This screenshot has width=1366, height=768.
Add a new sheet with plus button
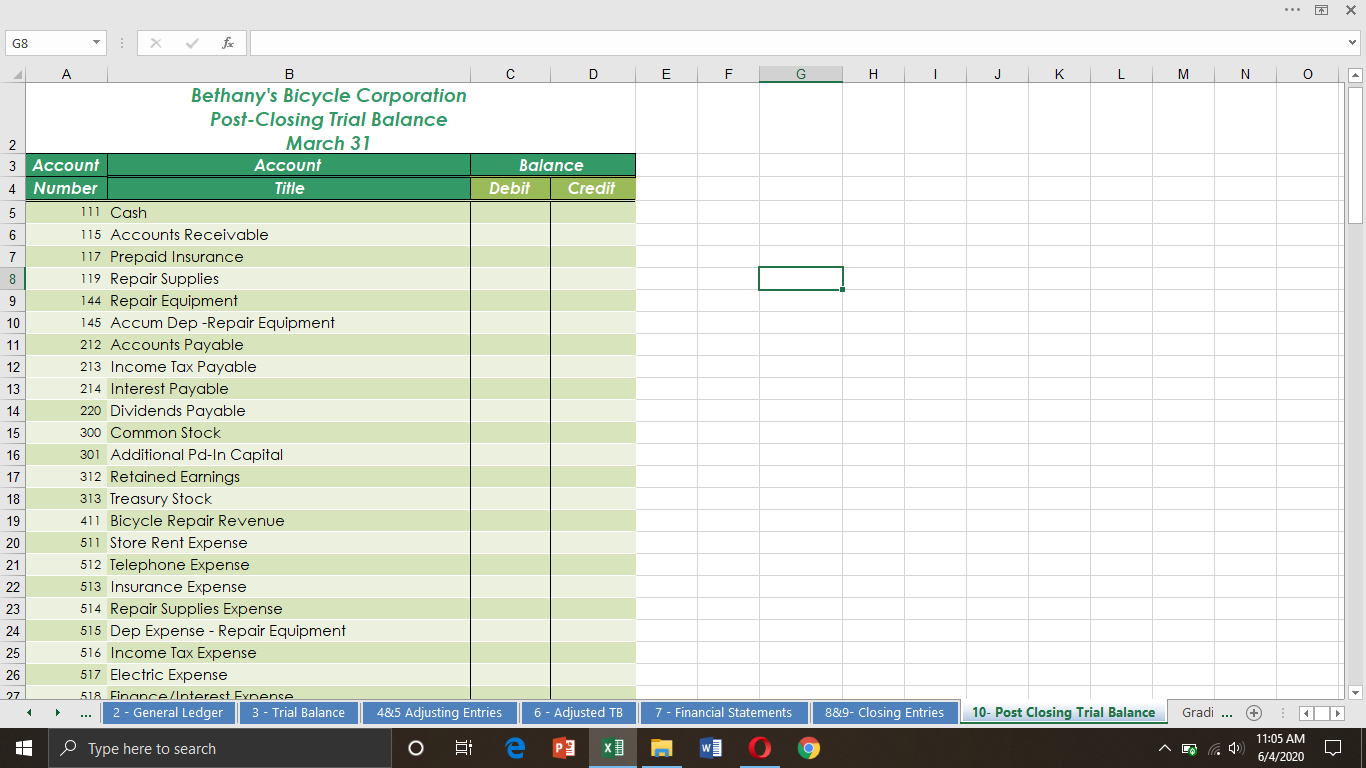pyautogui.click(x=1253, y=713)
